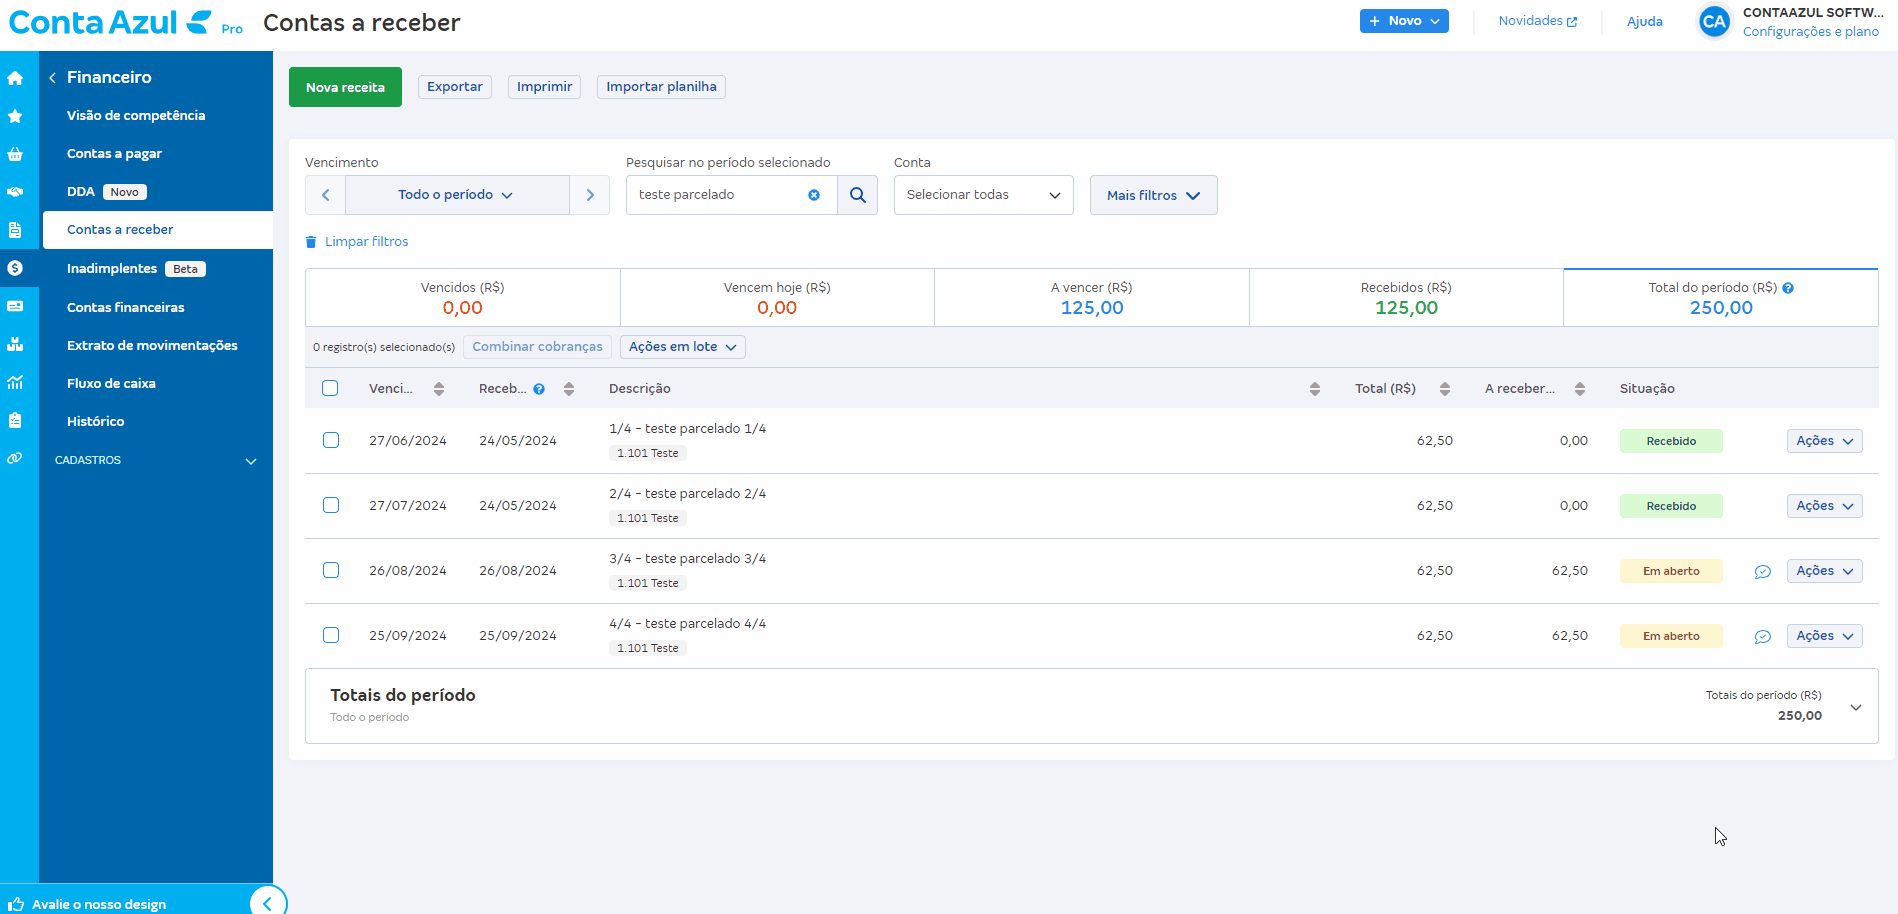Go to previous period arrow
Image resolution: width=1898 pixels, height=914 pixels.
(x=325, y=195)
